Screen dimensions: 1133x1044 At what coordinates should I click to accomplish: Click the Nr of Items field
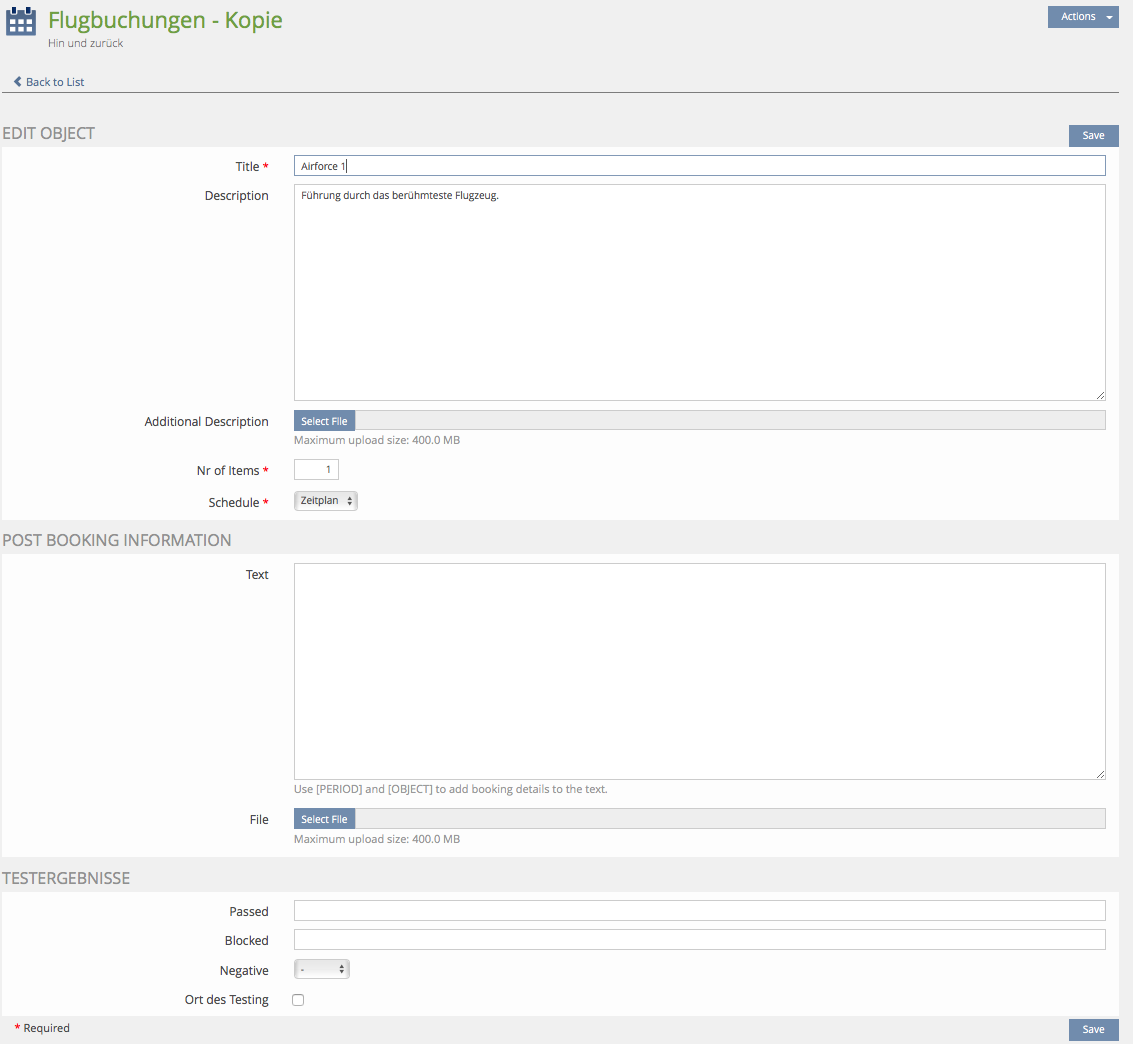point(316,470)
